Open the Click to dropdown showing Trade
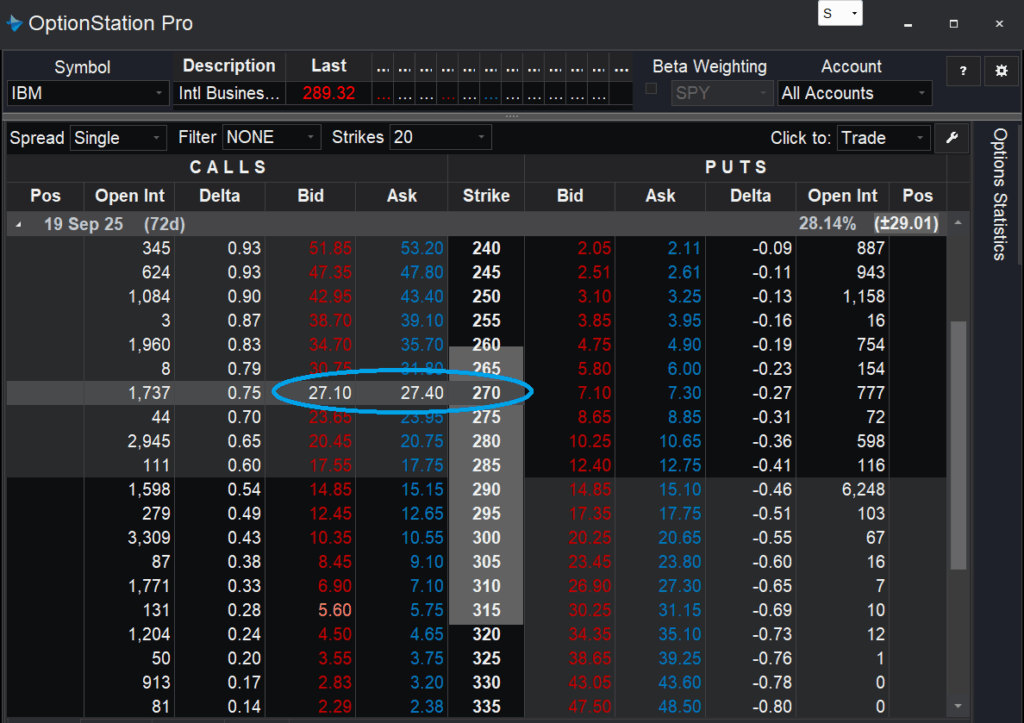The height and width of the screenshot is (723, 1024). point(883,138)
